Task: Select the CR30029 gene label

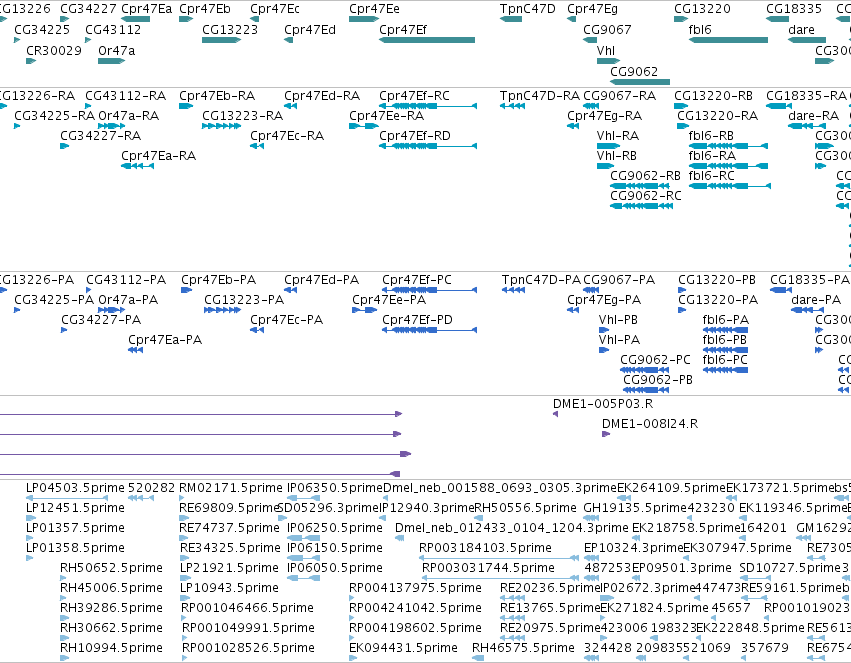Action: tap(54, 50)
